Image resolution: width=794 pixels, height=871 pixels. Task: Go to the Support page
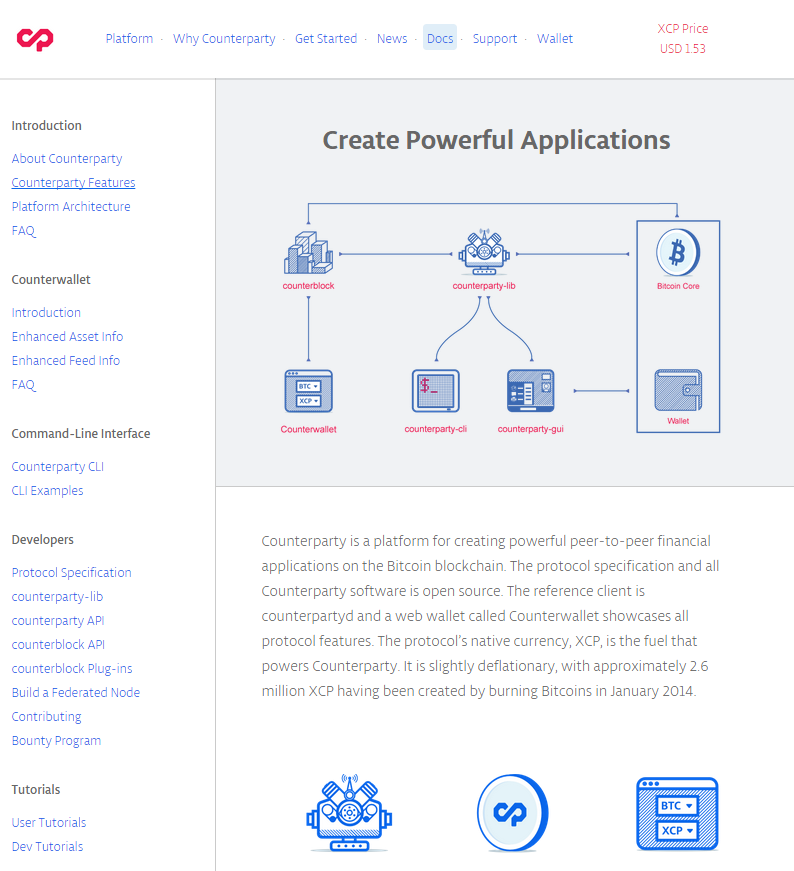(495, 39)
